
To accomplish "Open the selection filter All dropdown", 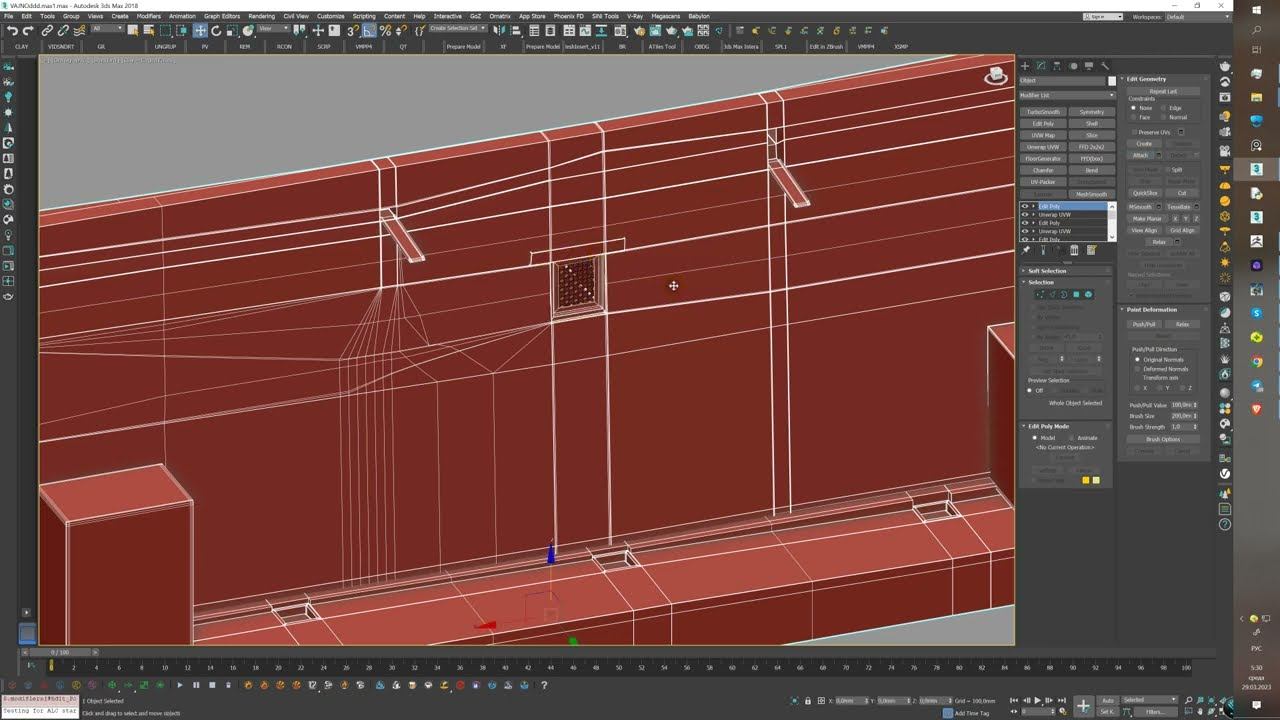I will pyautogui.click(x=107, y=29).
